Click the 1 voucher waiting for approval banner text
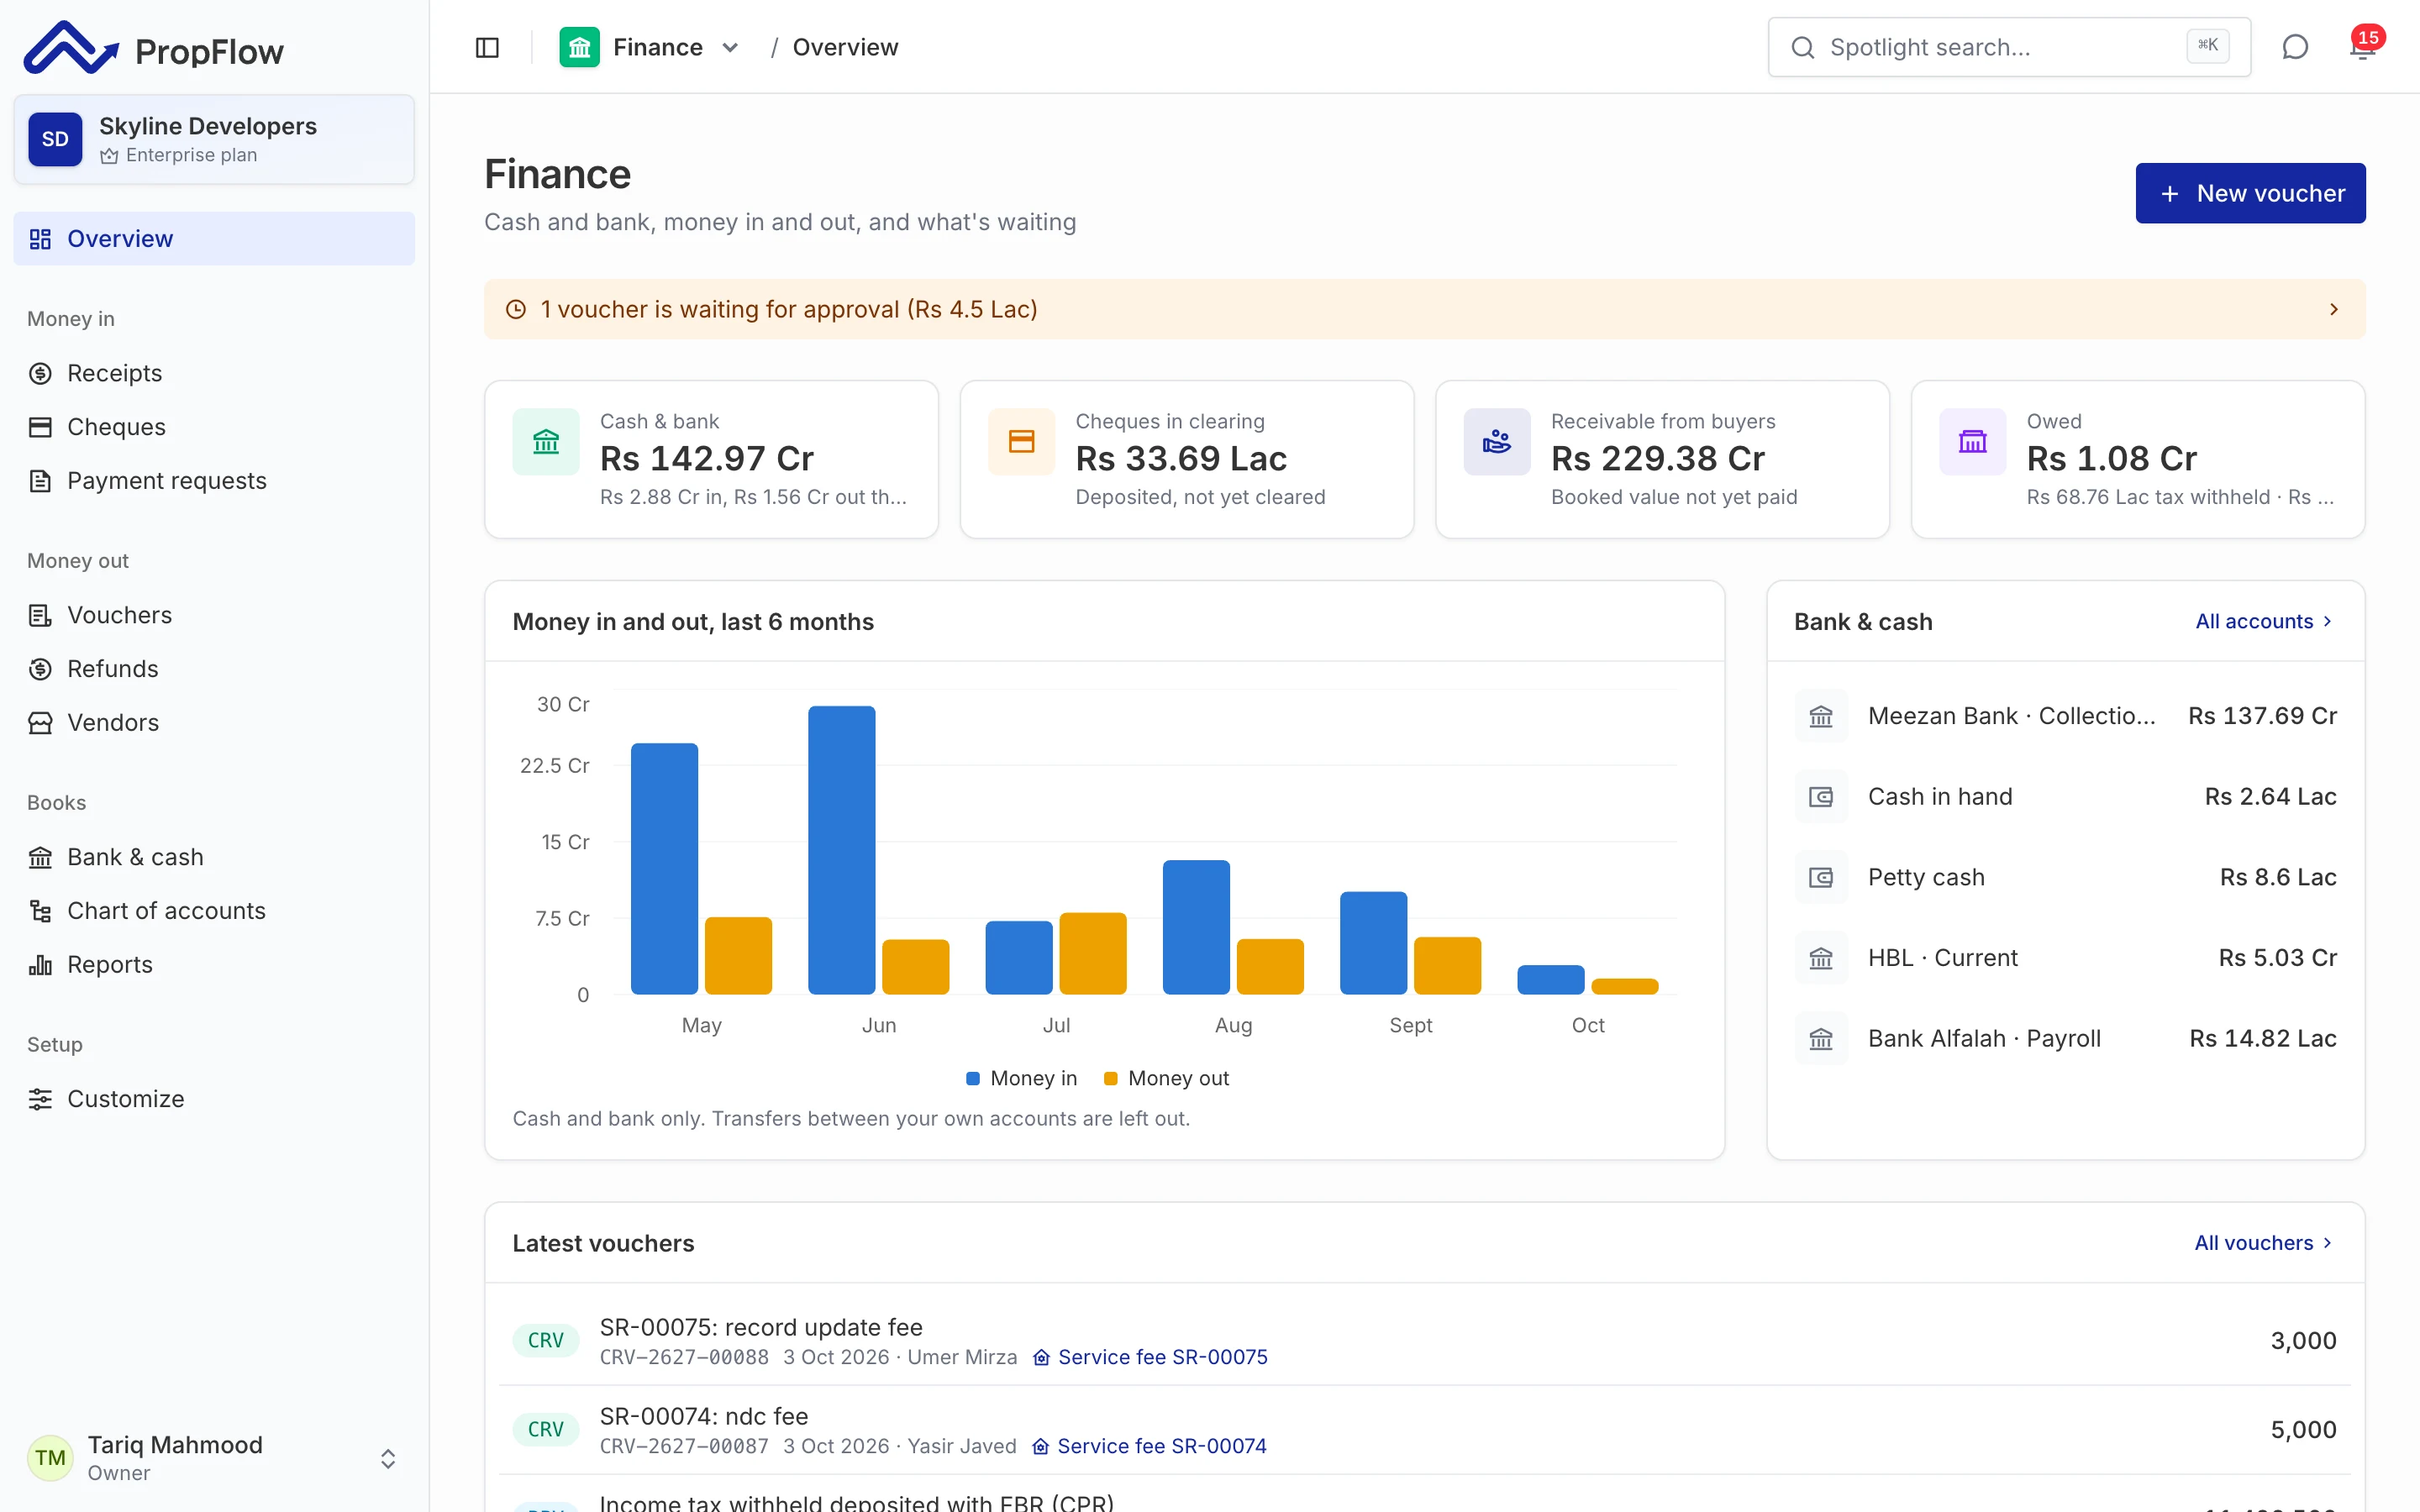This screenshot has width=2420, height=1512. coord(789,309)
